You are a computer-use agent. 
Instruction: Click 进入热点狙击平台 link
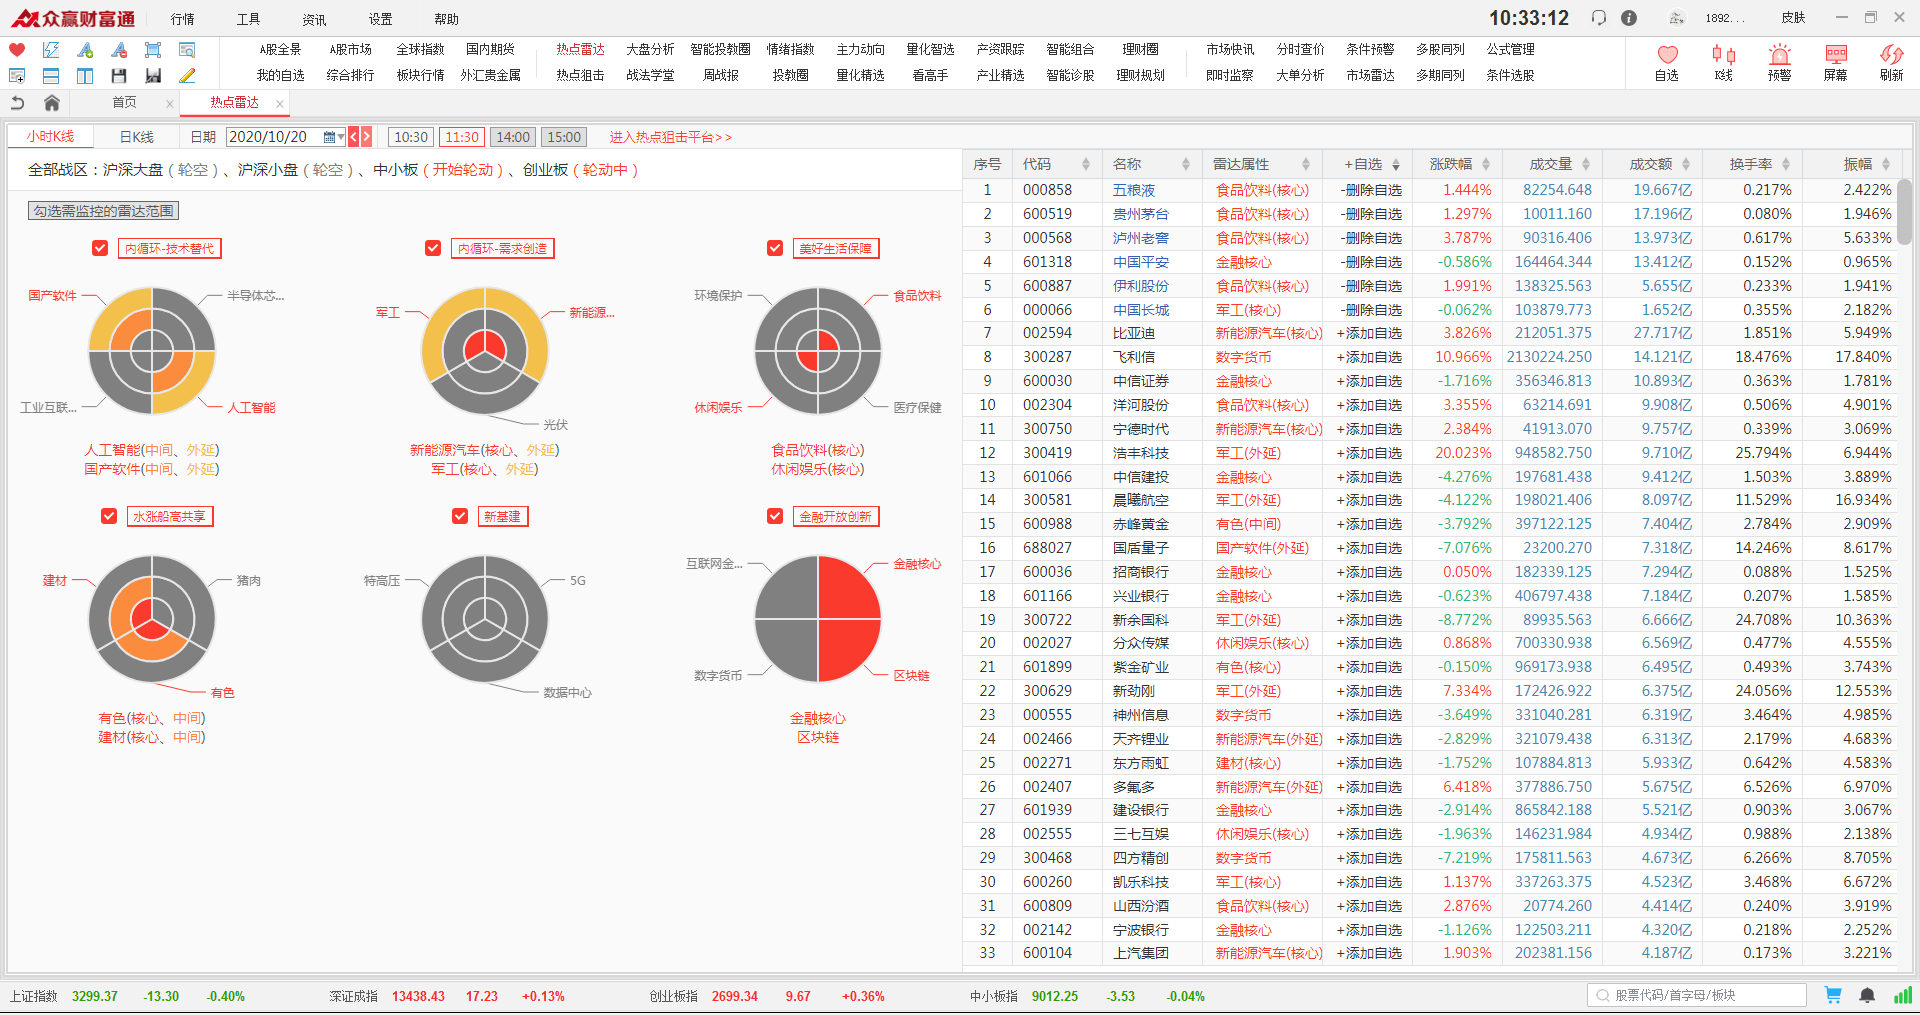[671, 137]
